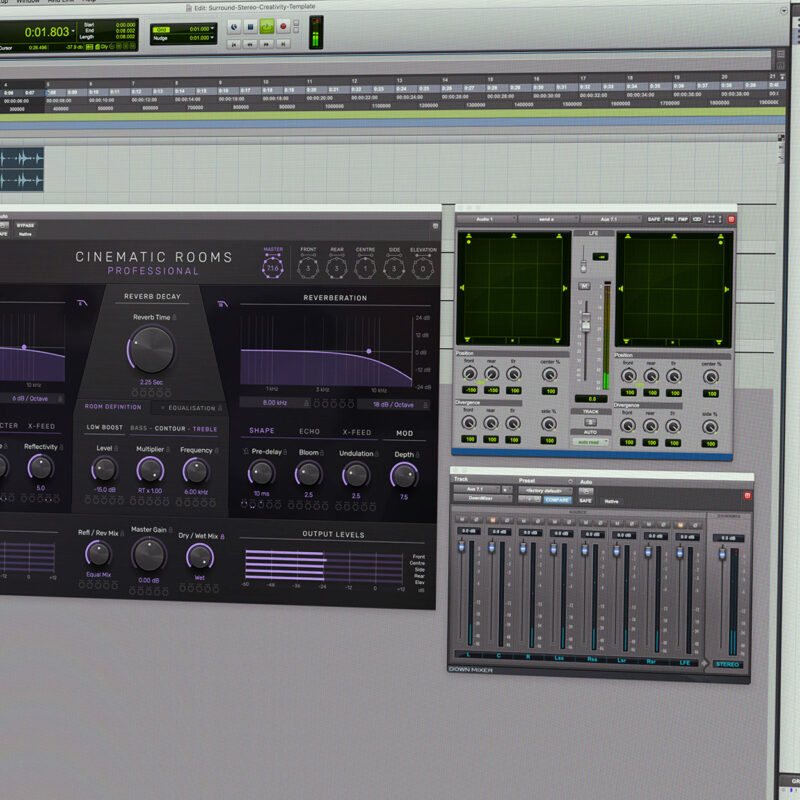Switch to the Mod tab
The image size is (800, 800).
405,433
